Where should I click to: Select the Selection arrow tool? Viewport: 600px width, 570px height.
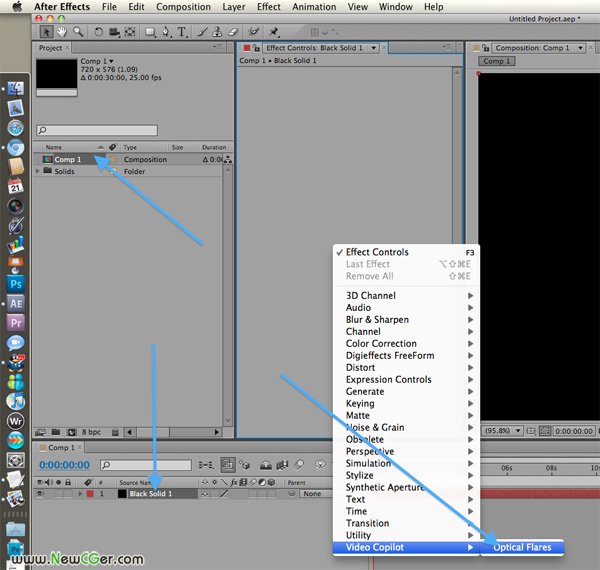pos(46,32)
